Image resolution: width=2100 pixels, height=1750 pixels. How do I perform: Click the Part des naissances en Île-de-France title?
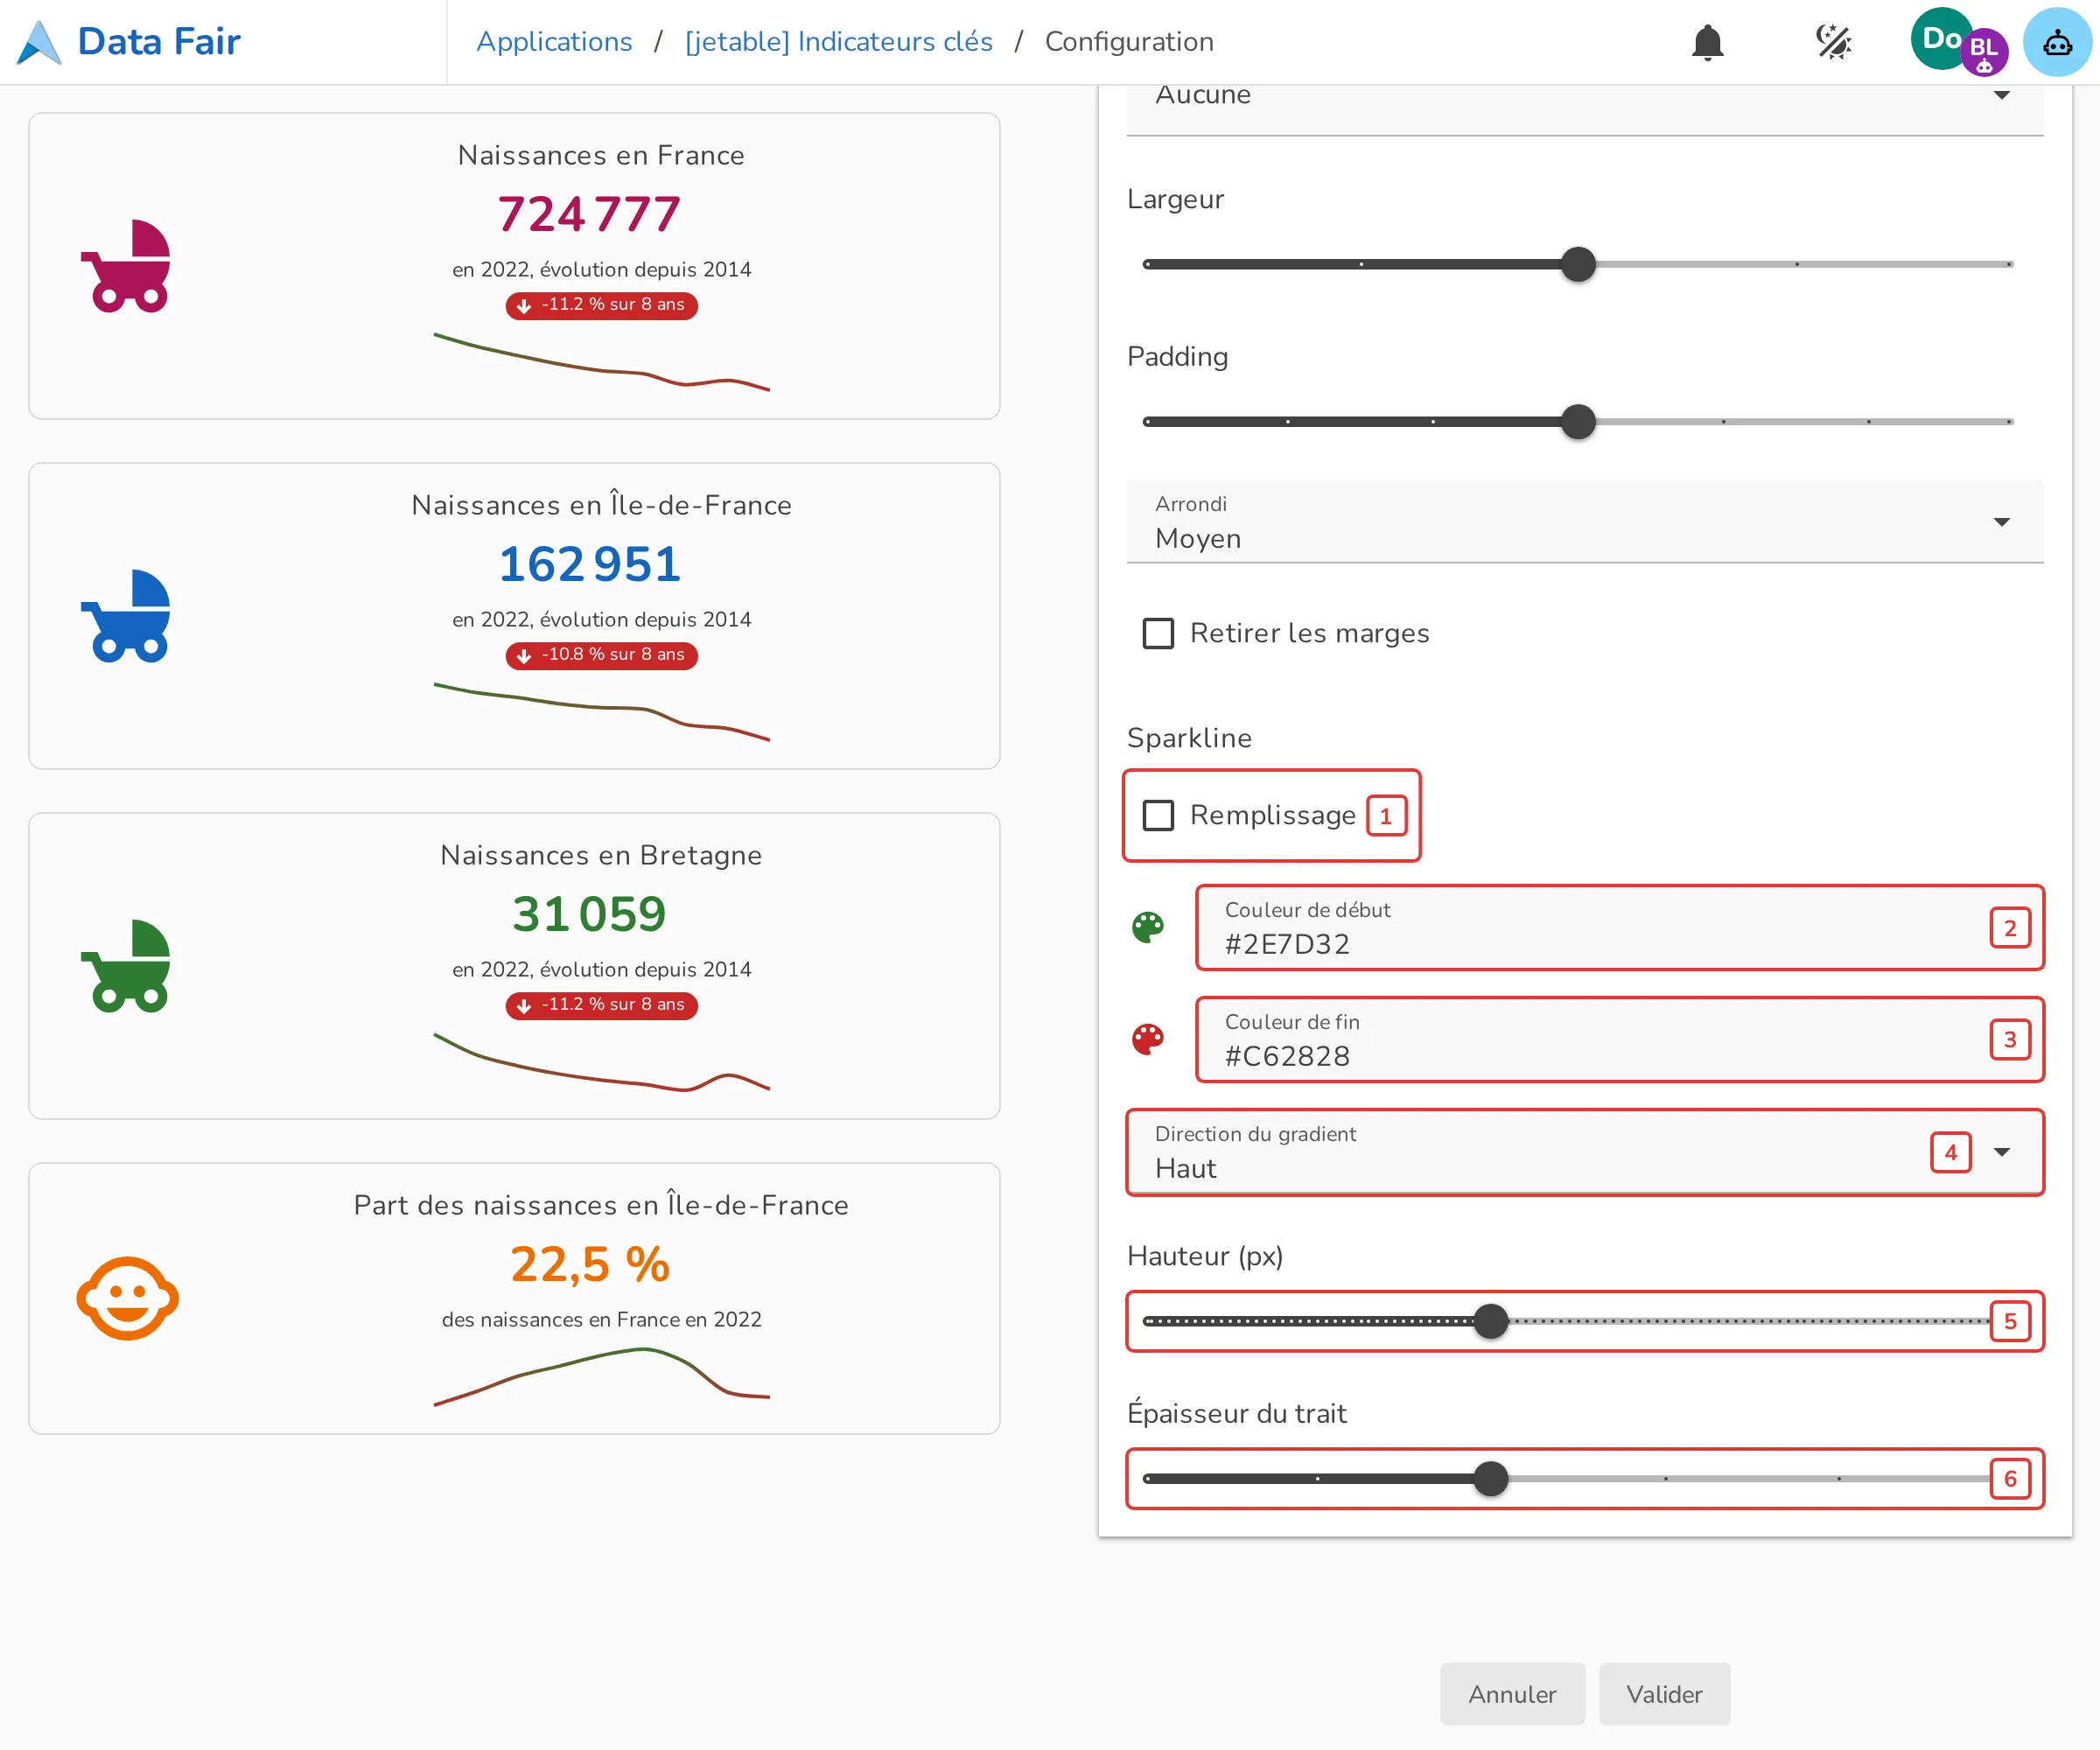coord(601,1205)
